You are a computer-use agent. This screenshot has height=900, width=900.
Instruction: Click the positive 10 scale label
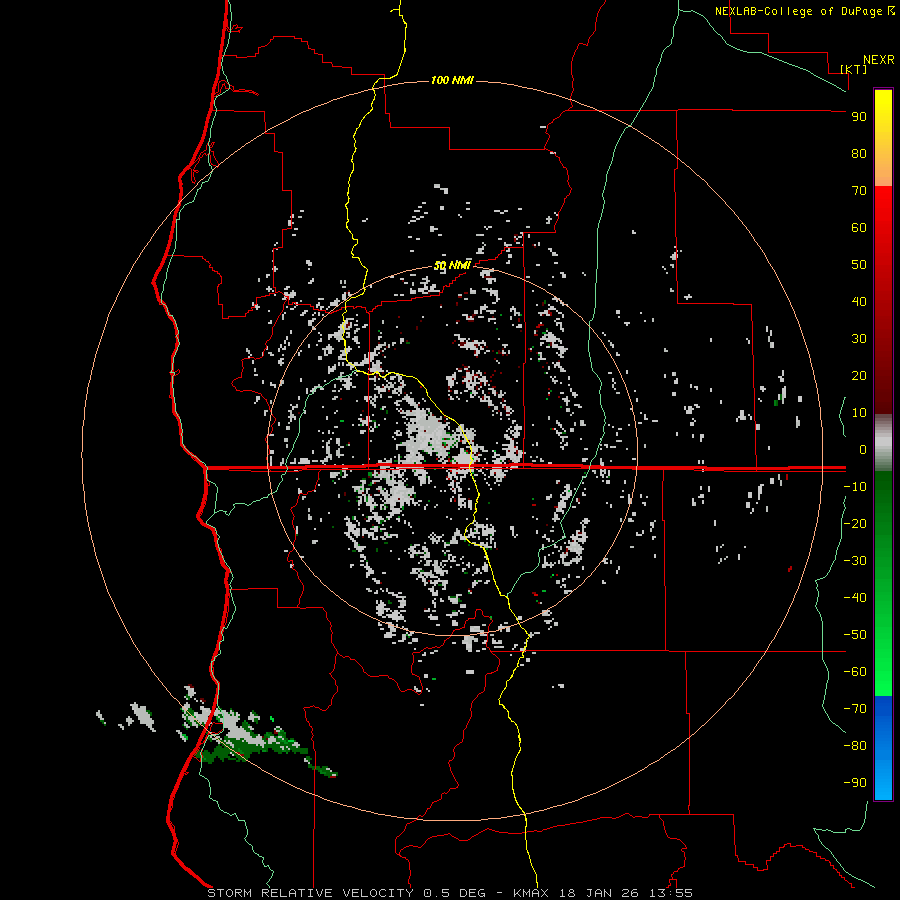(859, 413)
